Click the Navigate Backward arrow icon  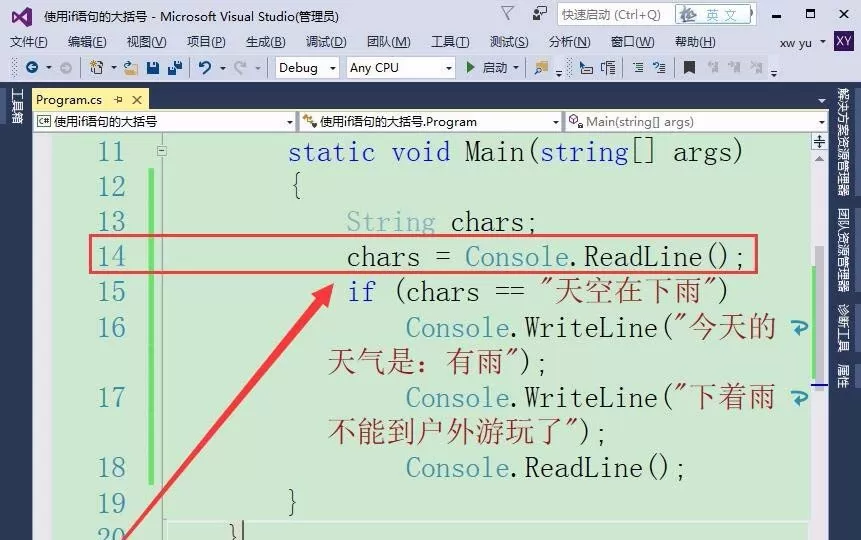point(32,68)
